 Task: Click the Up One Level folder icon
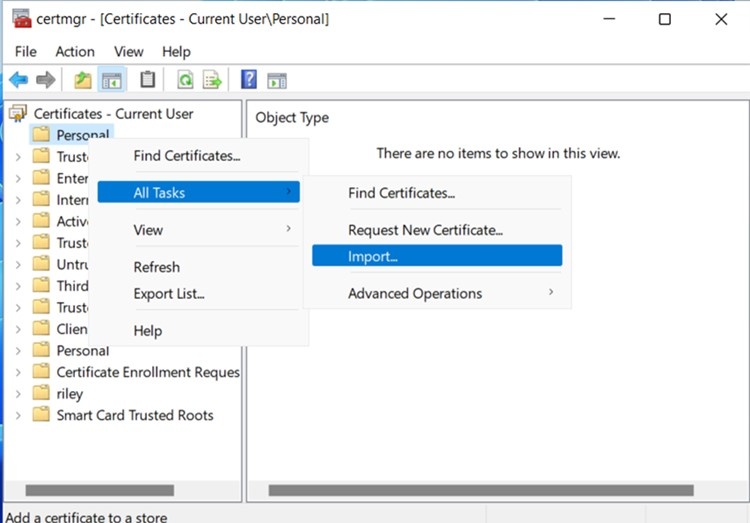(83, 80)
